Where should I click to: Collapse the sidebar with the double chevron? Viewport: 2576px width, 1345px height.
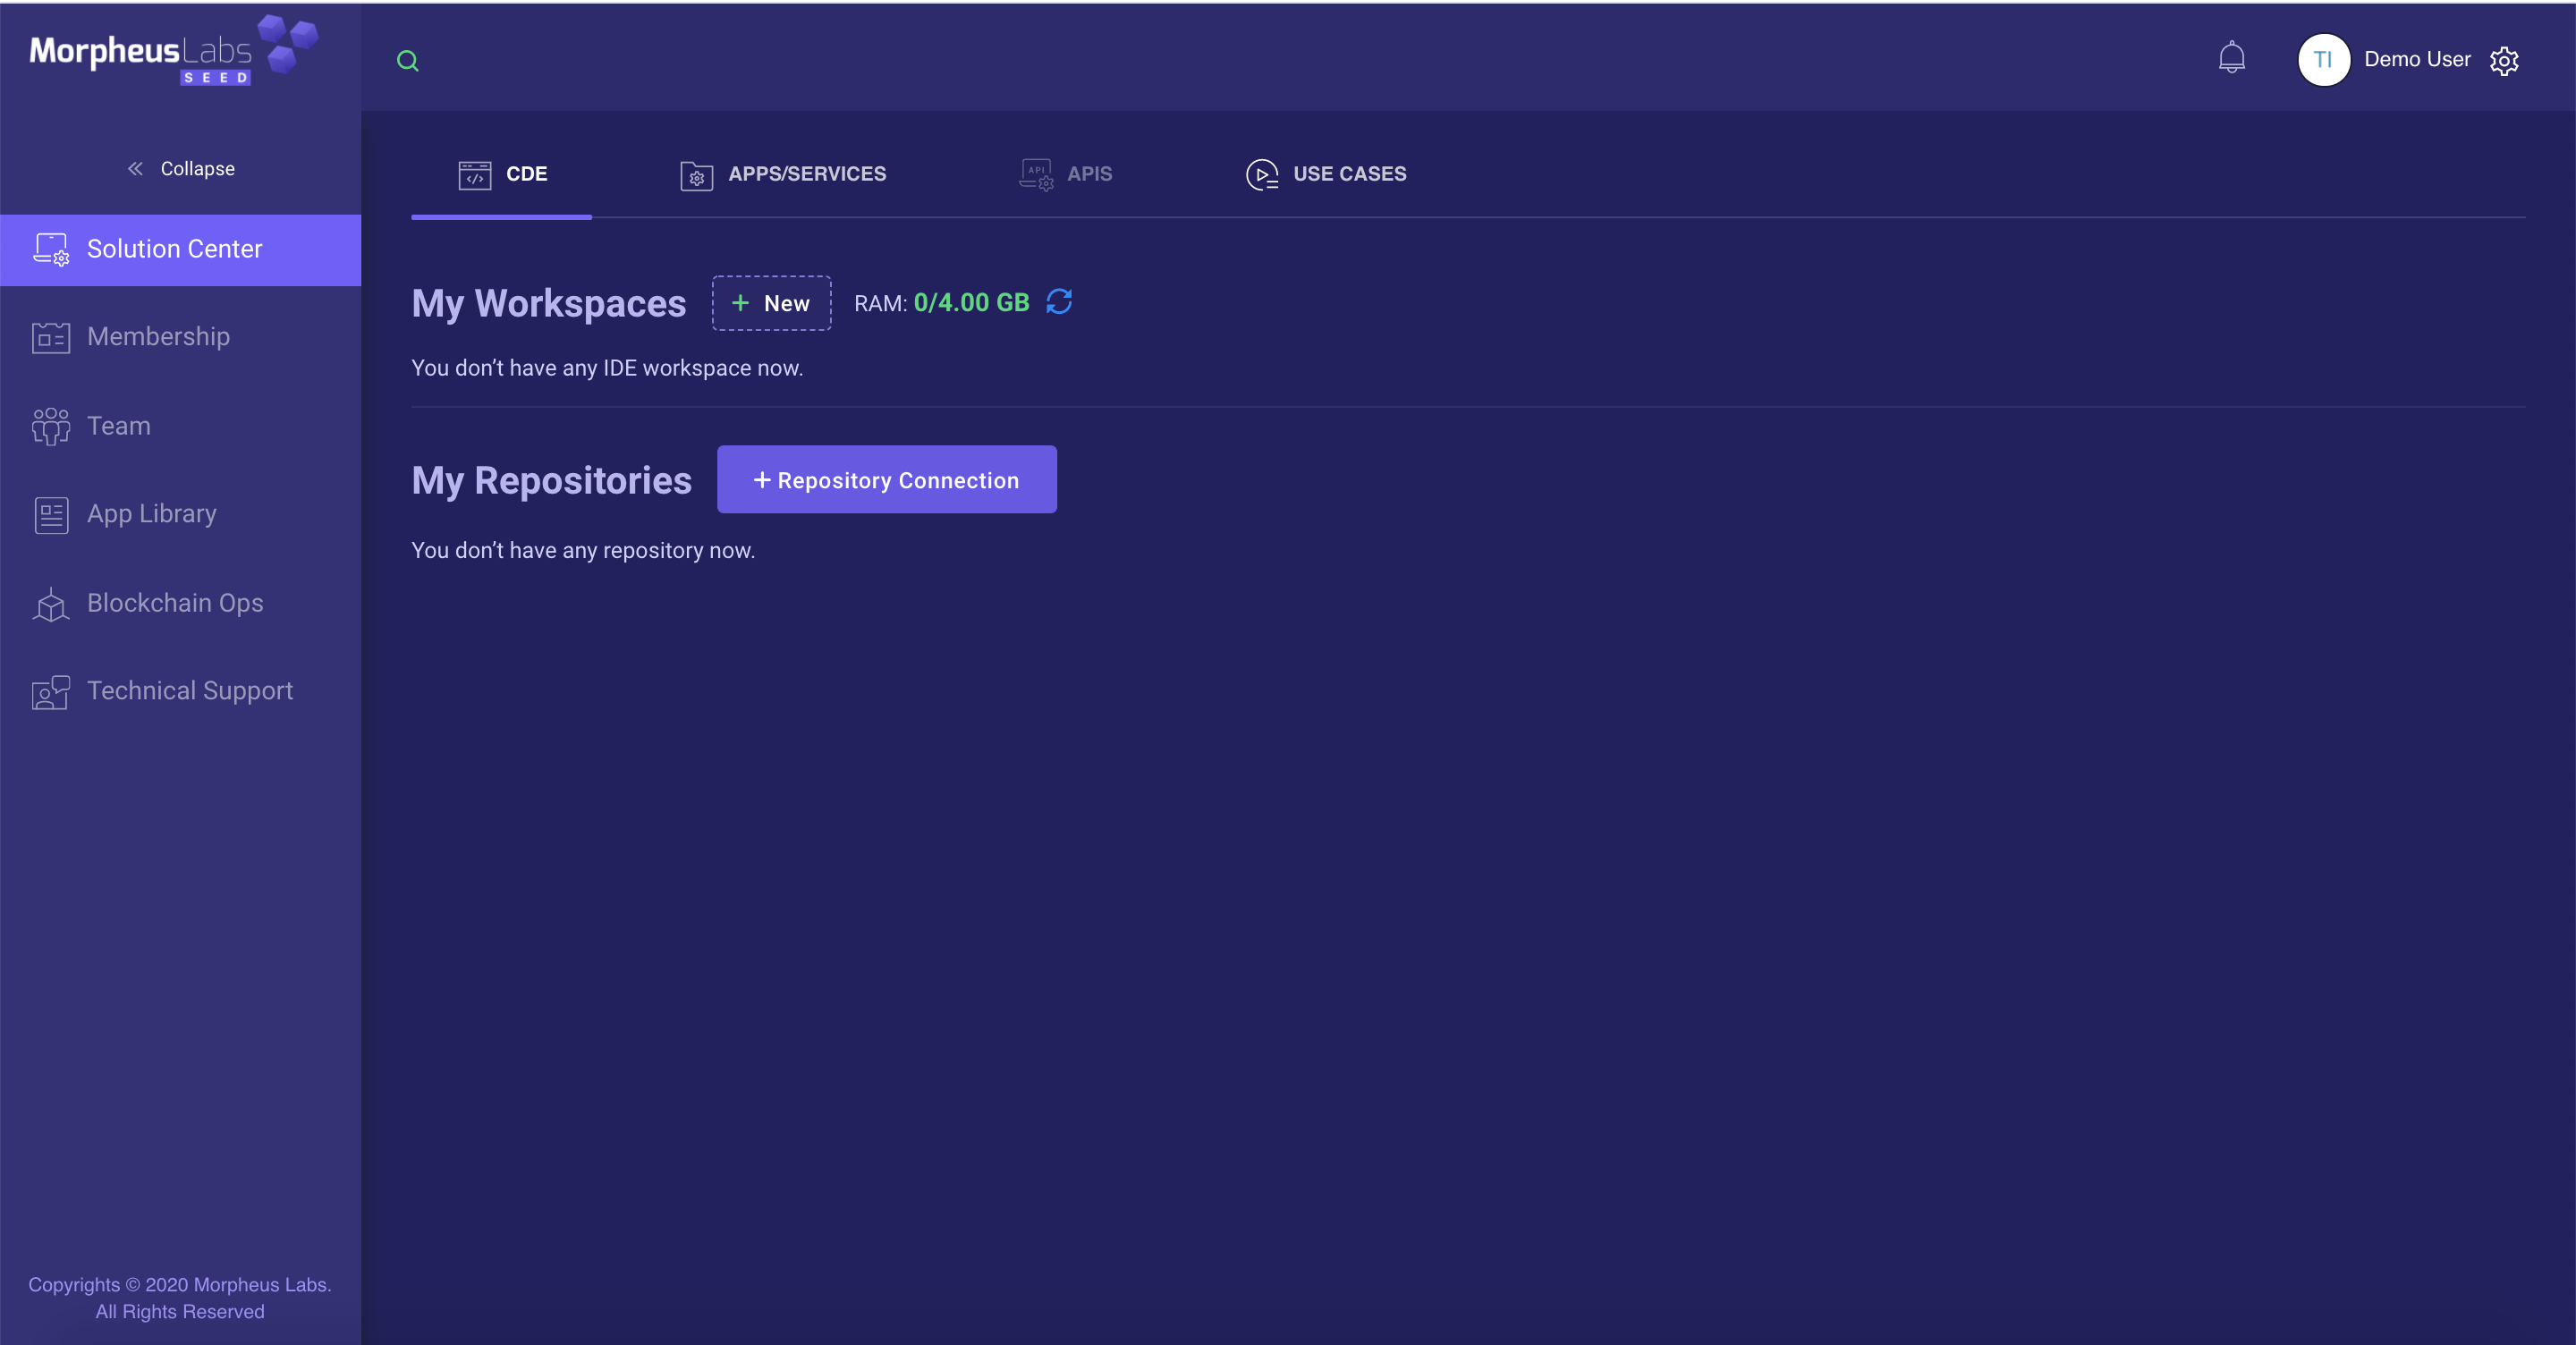pos(136,169)
